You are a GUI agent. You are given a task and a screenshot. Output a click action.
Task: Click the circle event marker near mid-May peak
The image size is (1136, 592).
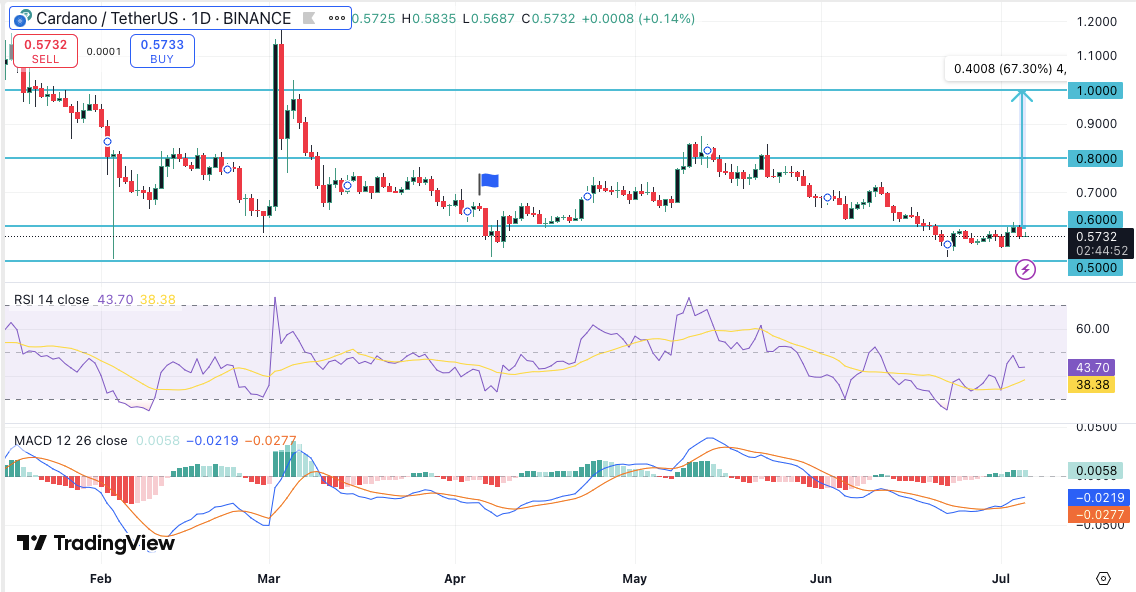(707, 151)
